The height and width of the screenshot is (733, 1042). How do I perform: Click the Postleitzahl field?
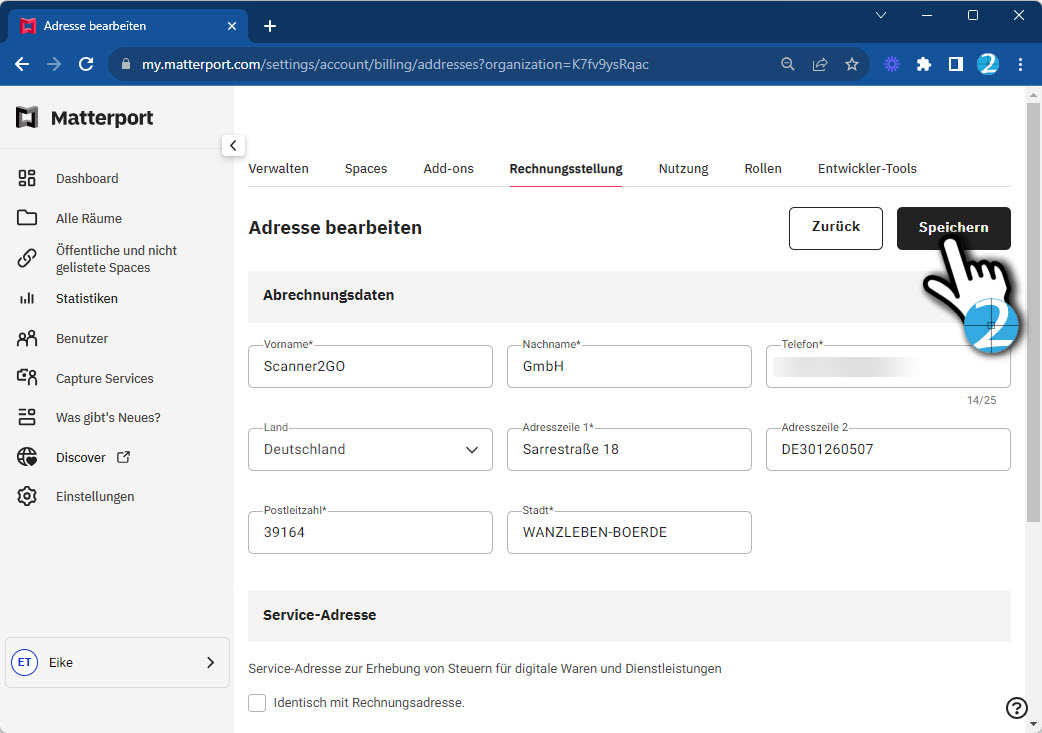370,532
